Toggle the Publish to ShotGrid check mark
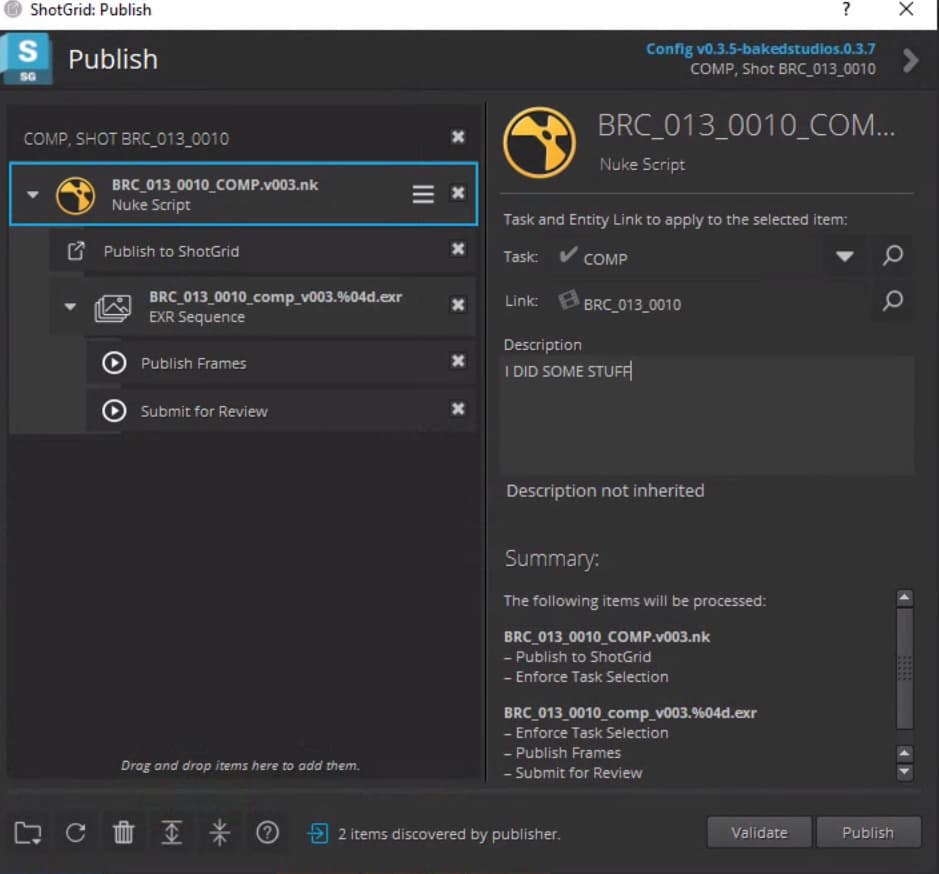 [x=458, y=249]
